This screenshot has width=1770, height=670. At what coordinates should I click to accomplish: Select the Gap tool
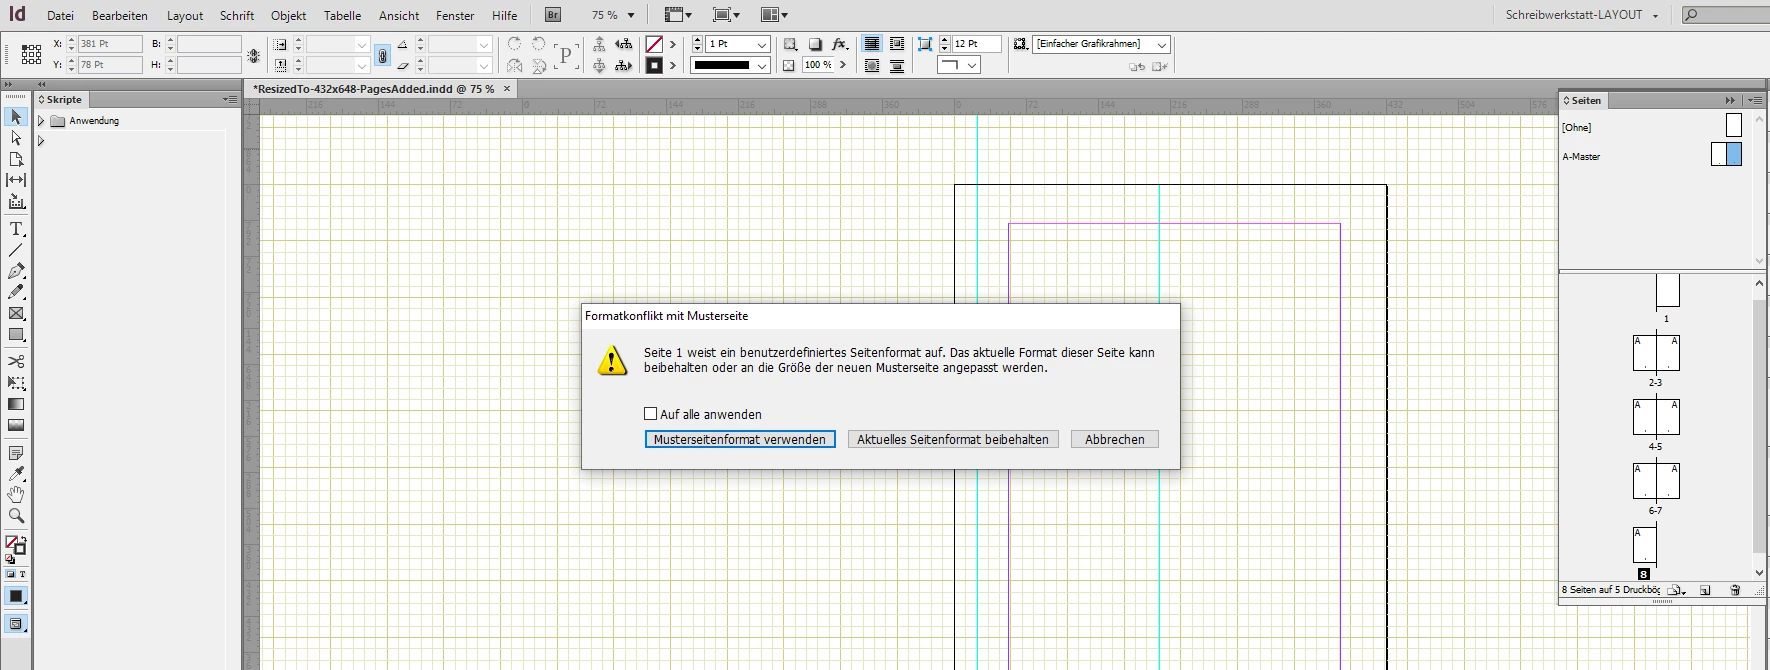coord(16,180)
